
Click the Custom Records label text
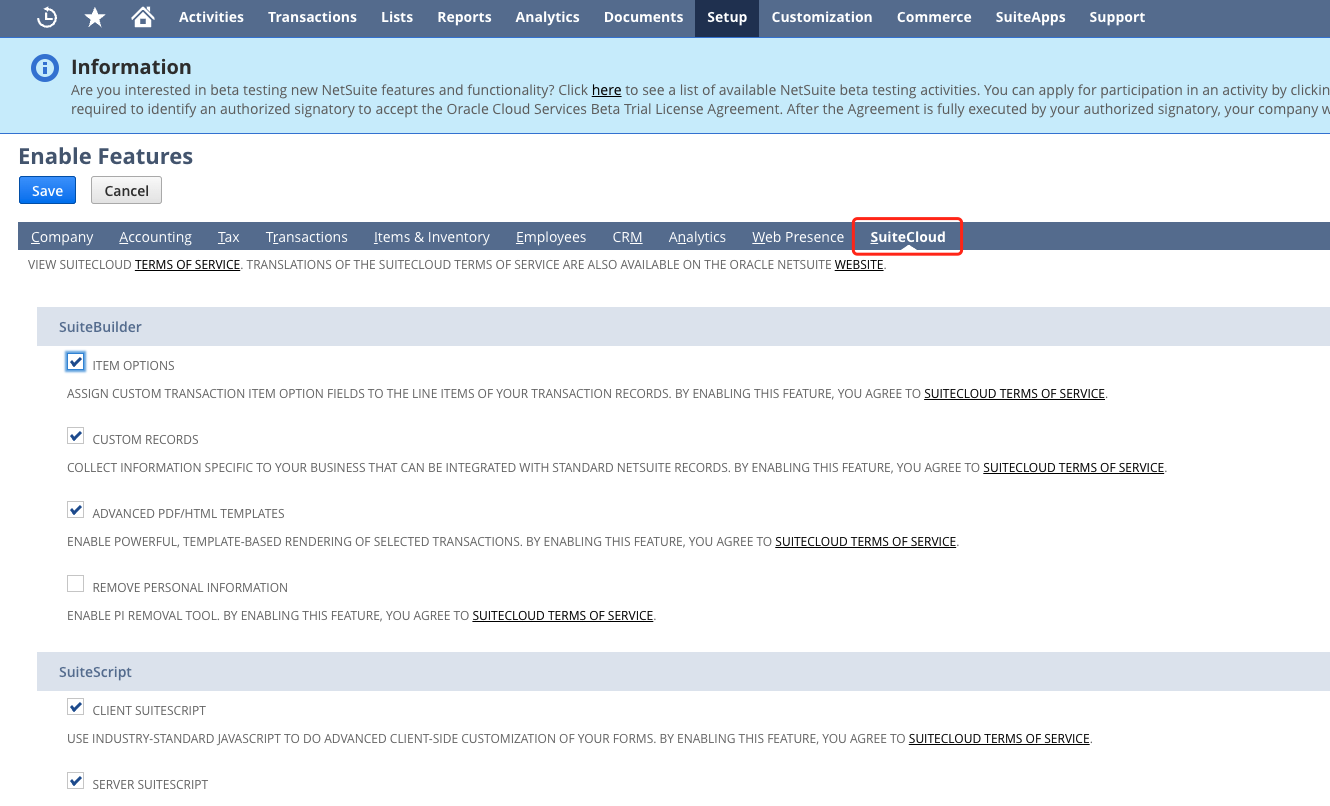[145, 440]
